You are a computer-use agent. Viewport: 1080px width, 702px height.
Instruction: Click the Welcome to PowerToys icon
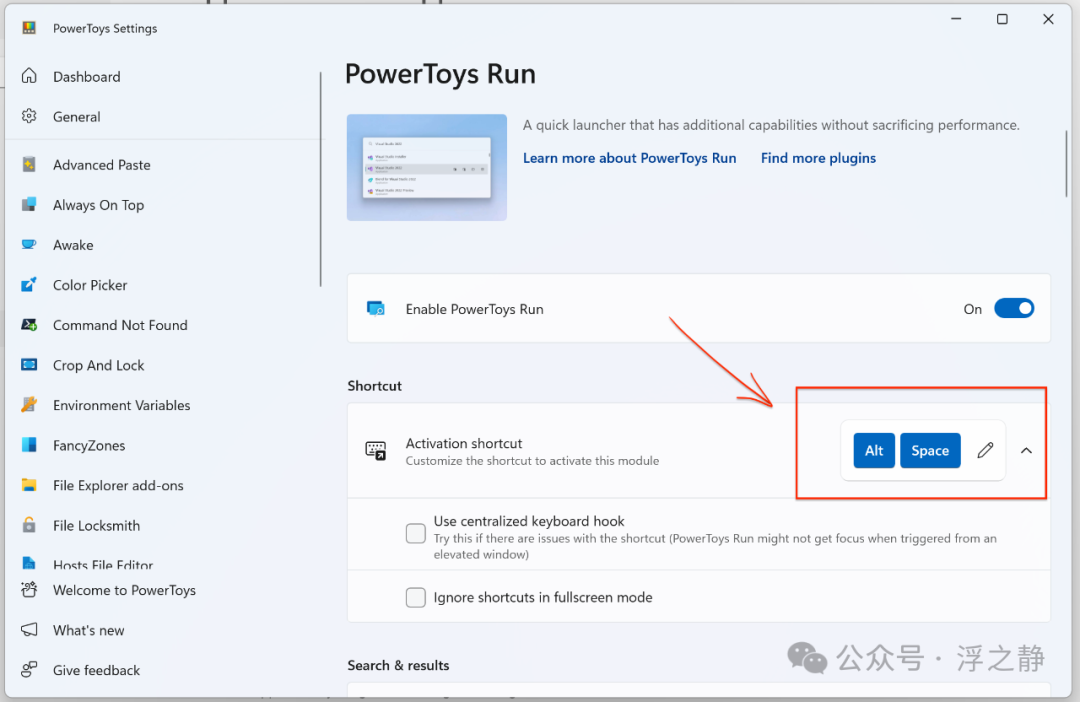tap(29, 590)
